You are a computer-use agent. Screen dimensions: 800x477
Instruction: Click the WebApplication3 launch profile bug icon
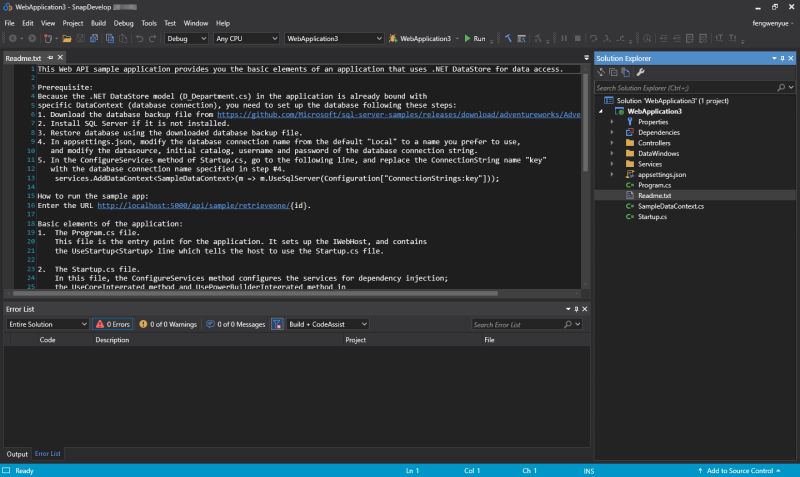[393, 38]
